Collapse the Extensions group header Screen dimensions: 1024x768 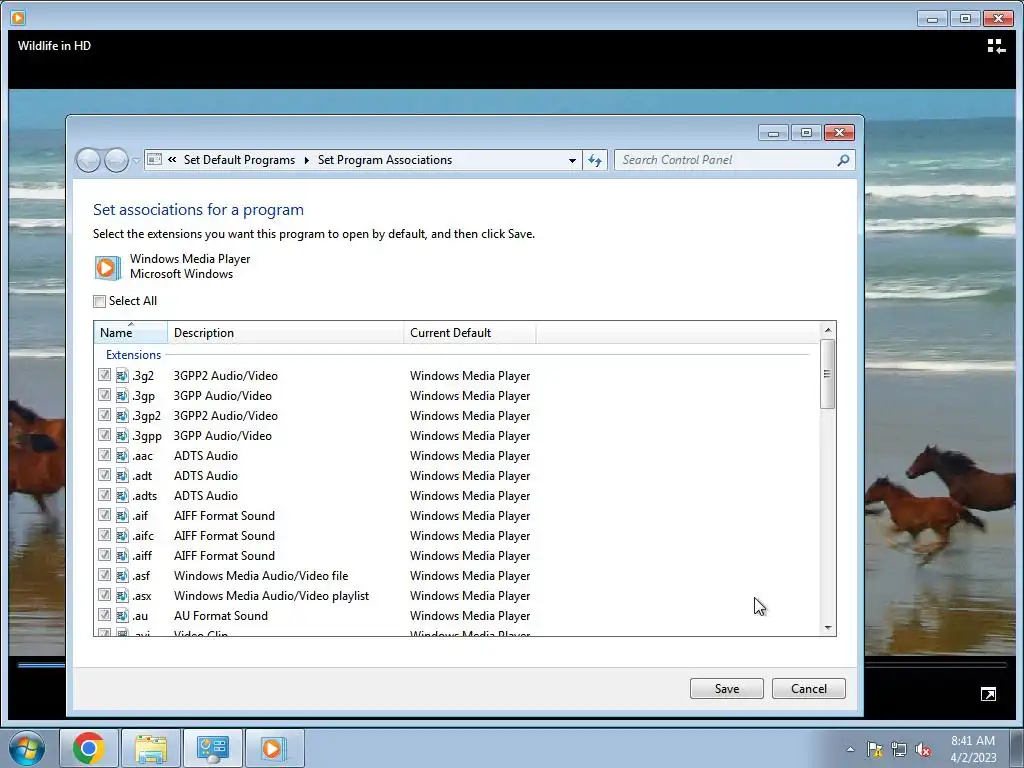click(133, 355)
